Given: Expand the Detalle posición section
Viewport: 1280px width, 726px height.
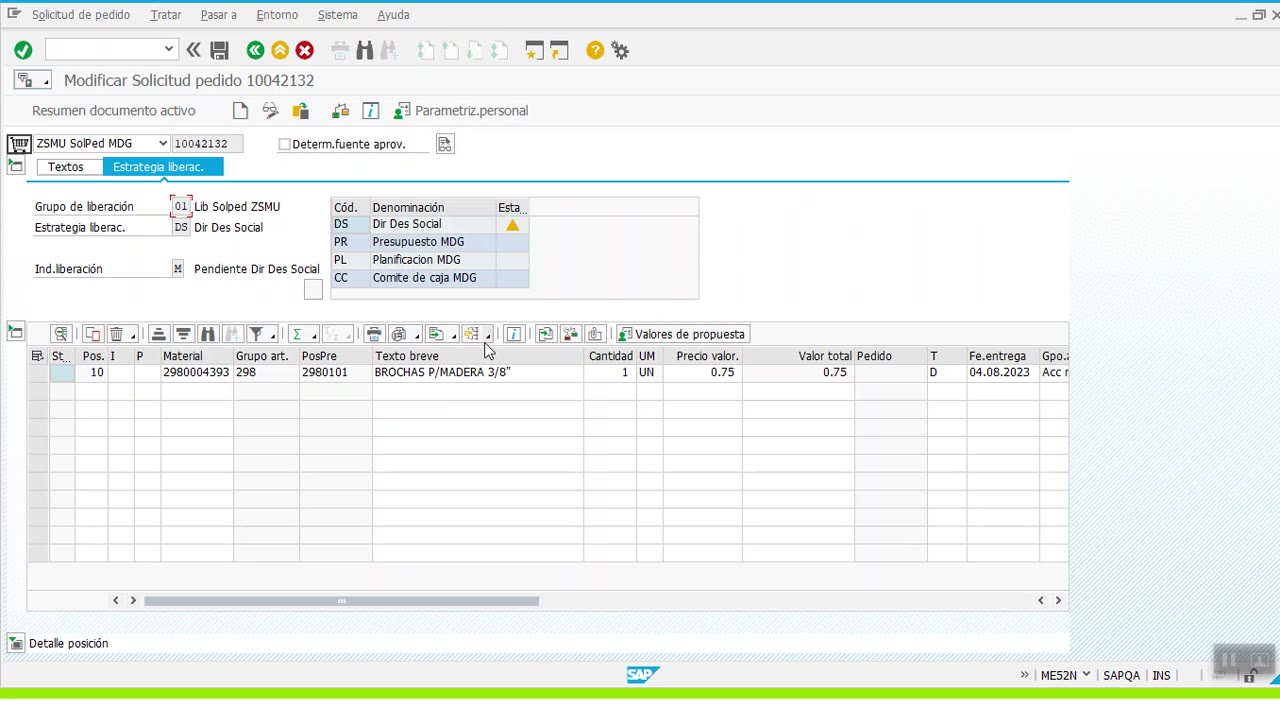Looking at the screenshot, I should (x=16, y=643).
